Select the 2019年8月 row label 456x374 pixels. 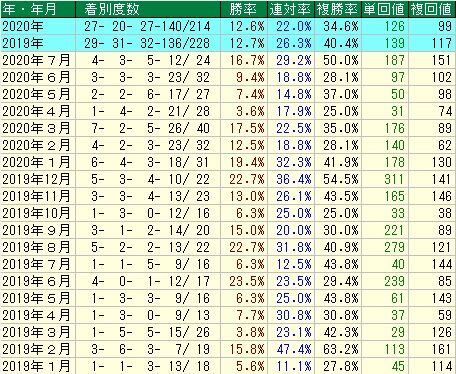36,247
